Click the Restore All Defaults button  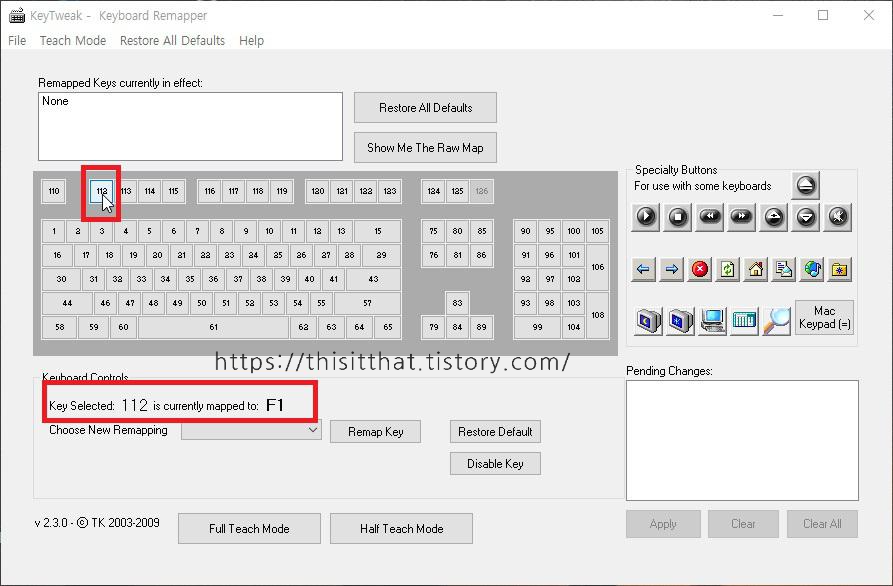[x=425, y=108]
